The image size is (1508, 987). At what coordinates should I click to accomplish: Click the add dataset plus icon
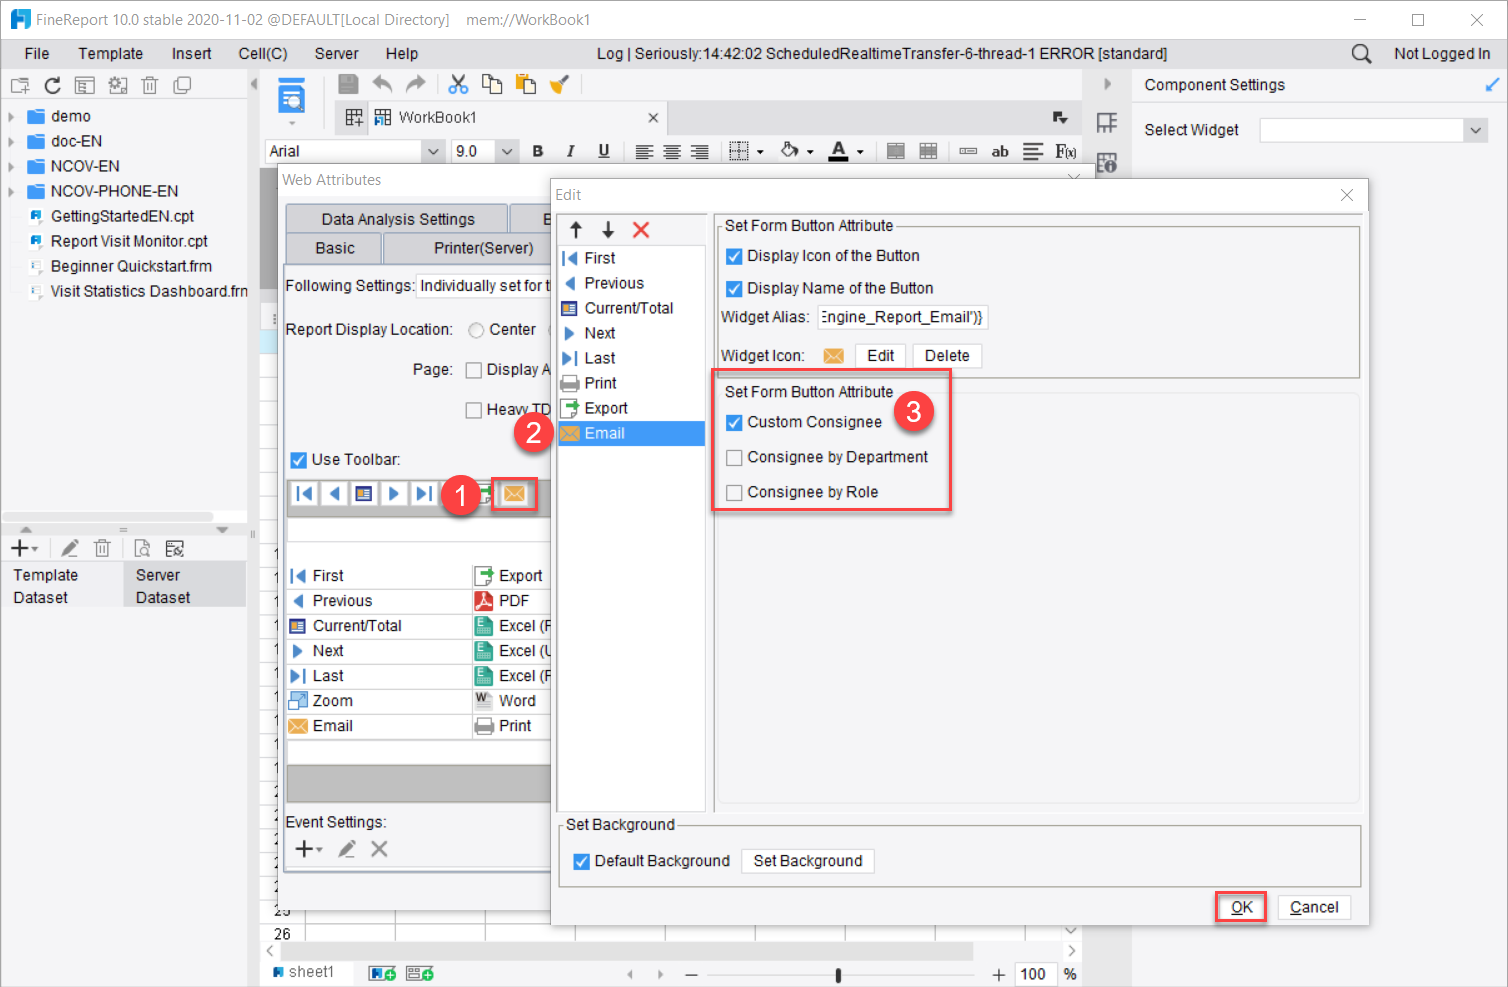pos(24,548)
